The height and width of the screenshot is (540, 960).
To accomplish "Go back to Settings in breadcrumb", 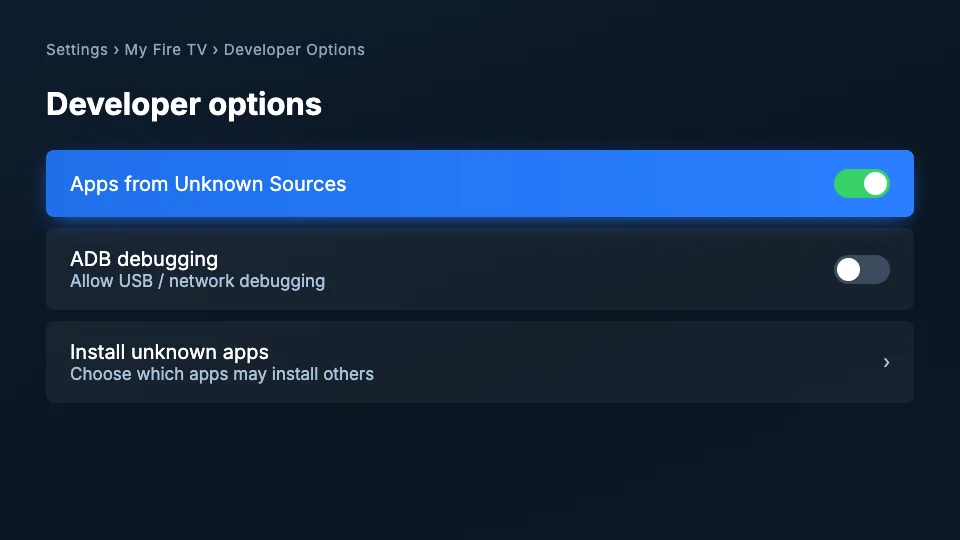I will click(x=77, y=50).
